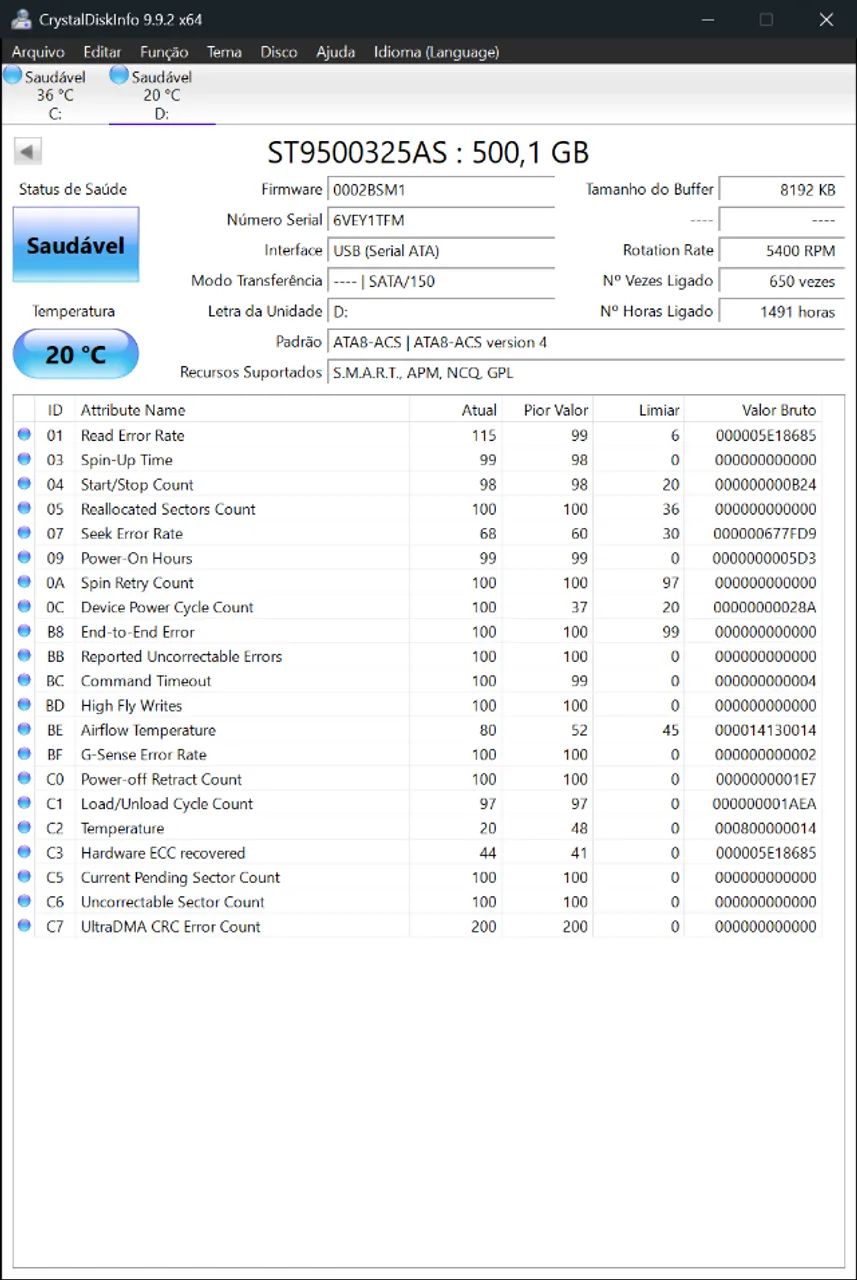Click buffer size field 8192 KB

pos(782,189)
